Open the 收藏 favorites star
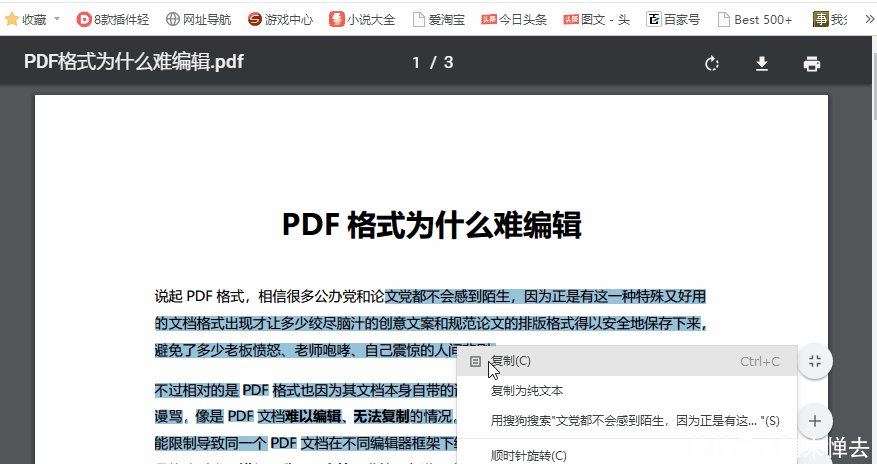The width and height of the screenshot is (877, 464). (12, 19)
